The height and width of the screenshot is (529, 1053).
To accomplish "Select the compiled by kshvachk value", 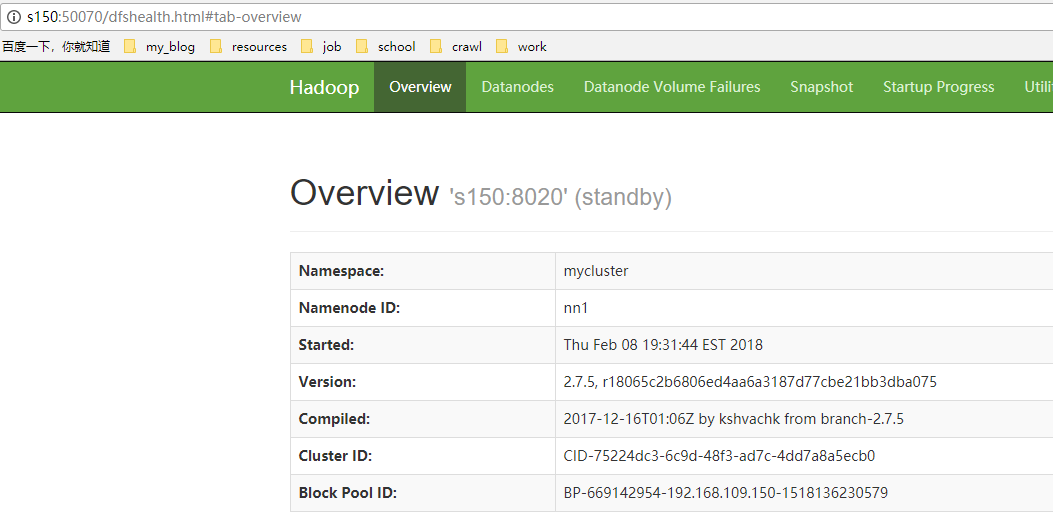I will click(x=733, y=419).
